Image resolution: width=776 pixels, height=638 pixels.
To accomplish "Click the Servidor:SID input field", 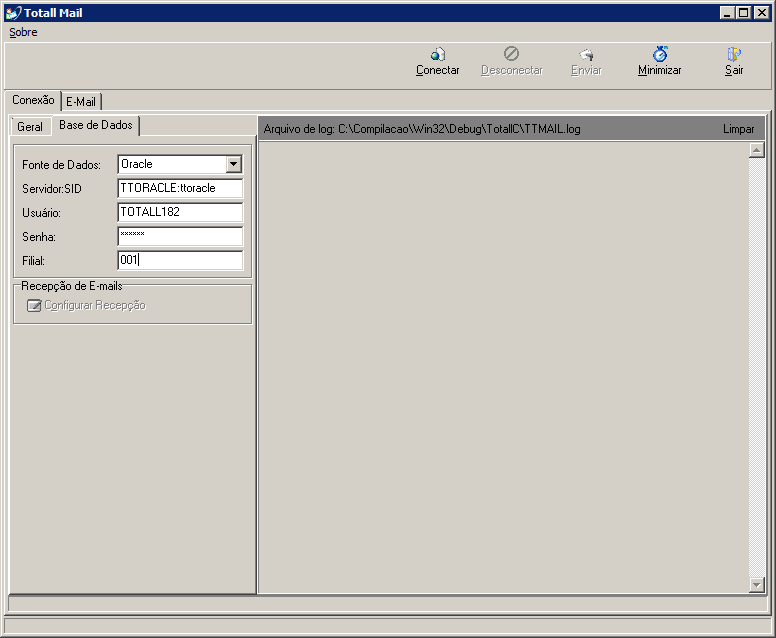I will (180, 188).
